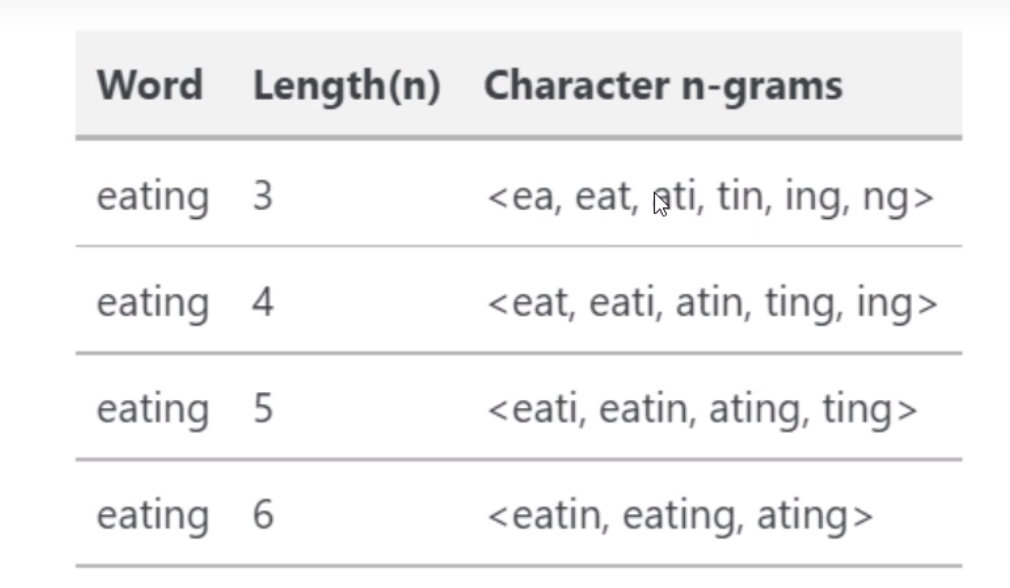Select the length value 5 cell
1010x588 pixels.
click(x=262, y=410)
